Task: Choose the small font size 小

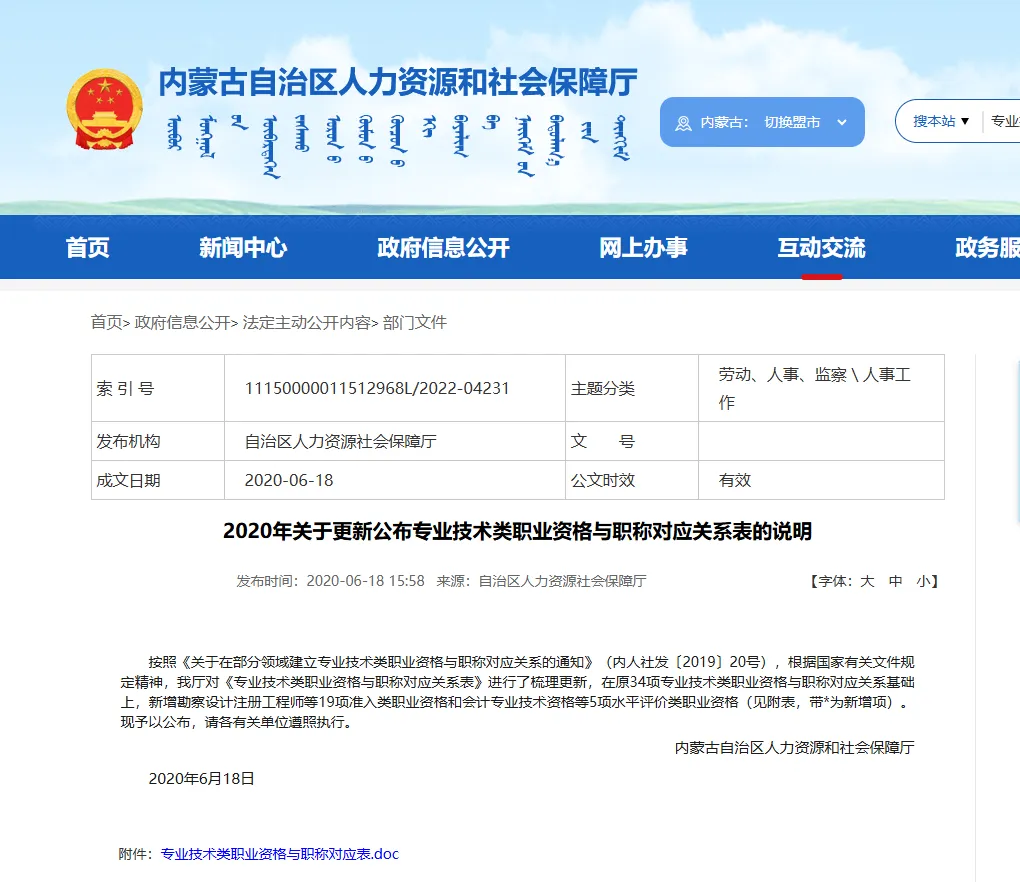Action: click(x=921, y=580)
